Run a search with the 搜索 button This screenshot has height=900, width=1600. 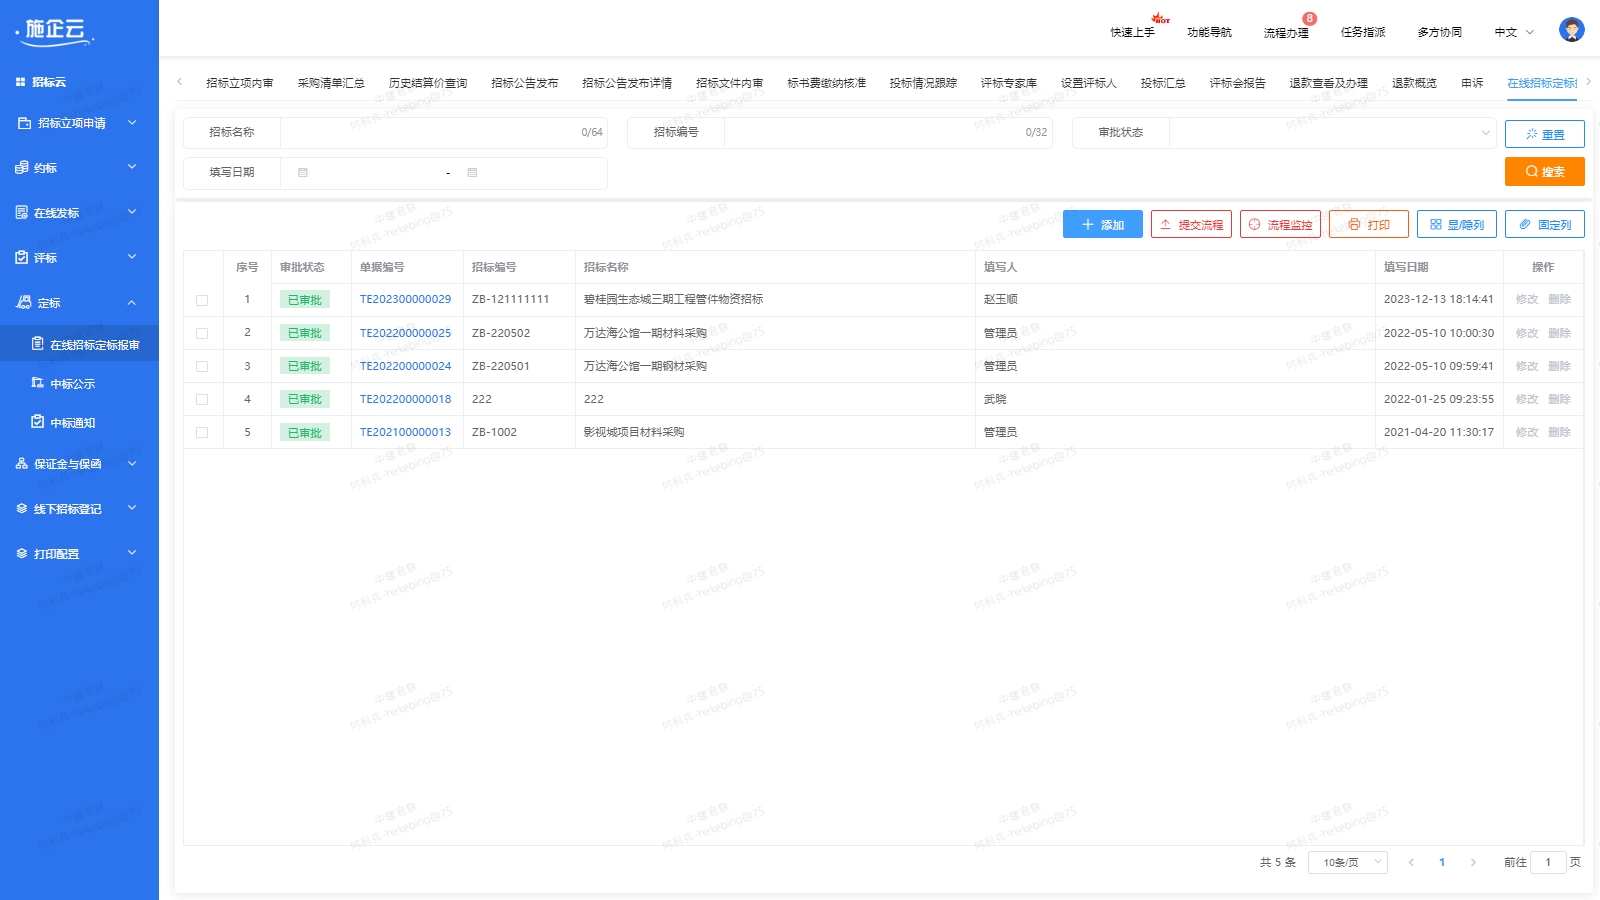(x=1544, y=171)
